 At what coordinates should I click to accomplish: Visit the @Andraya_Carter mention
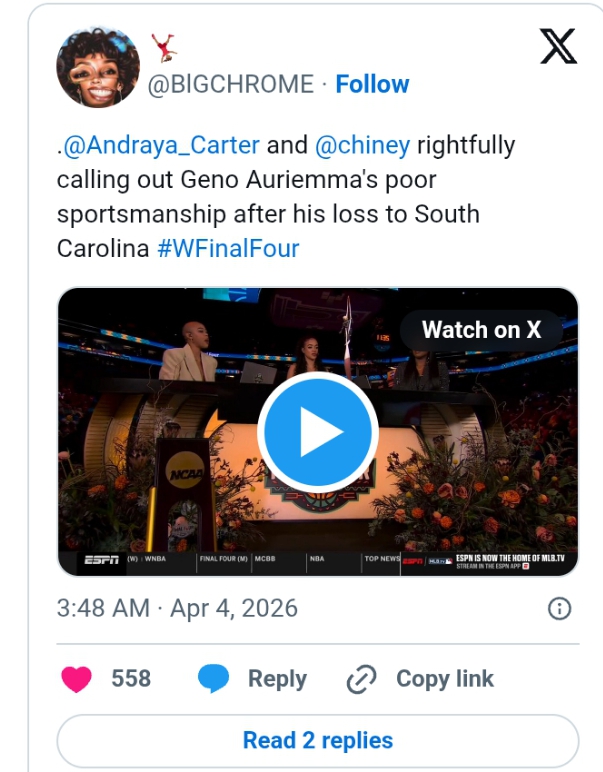pos(162,145)
